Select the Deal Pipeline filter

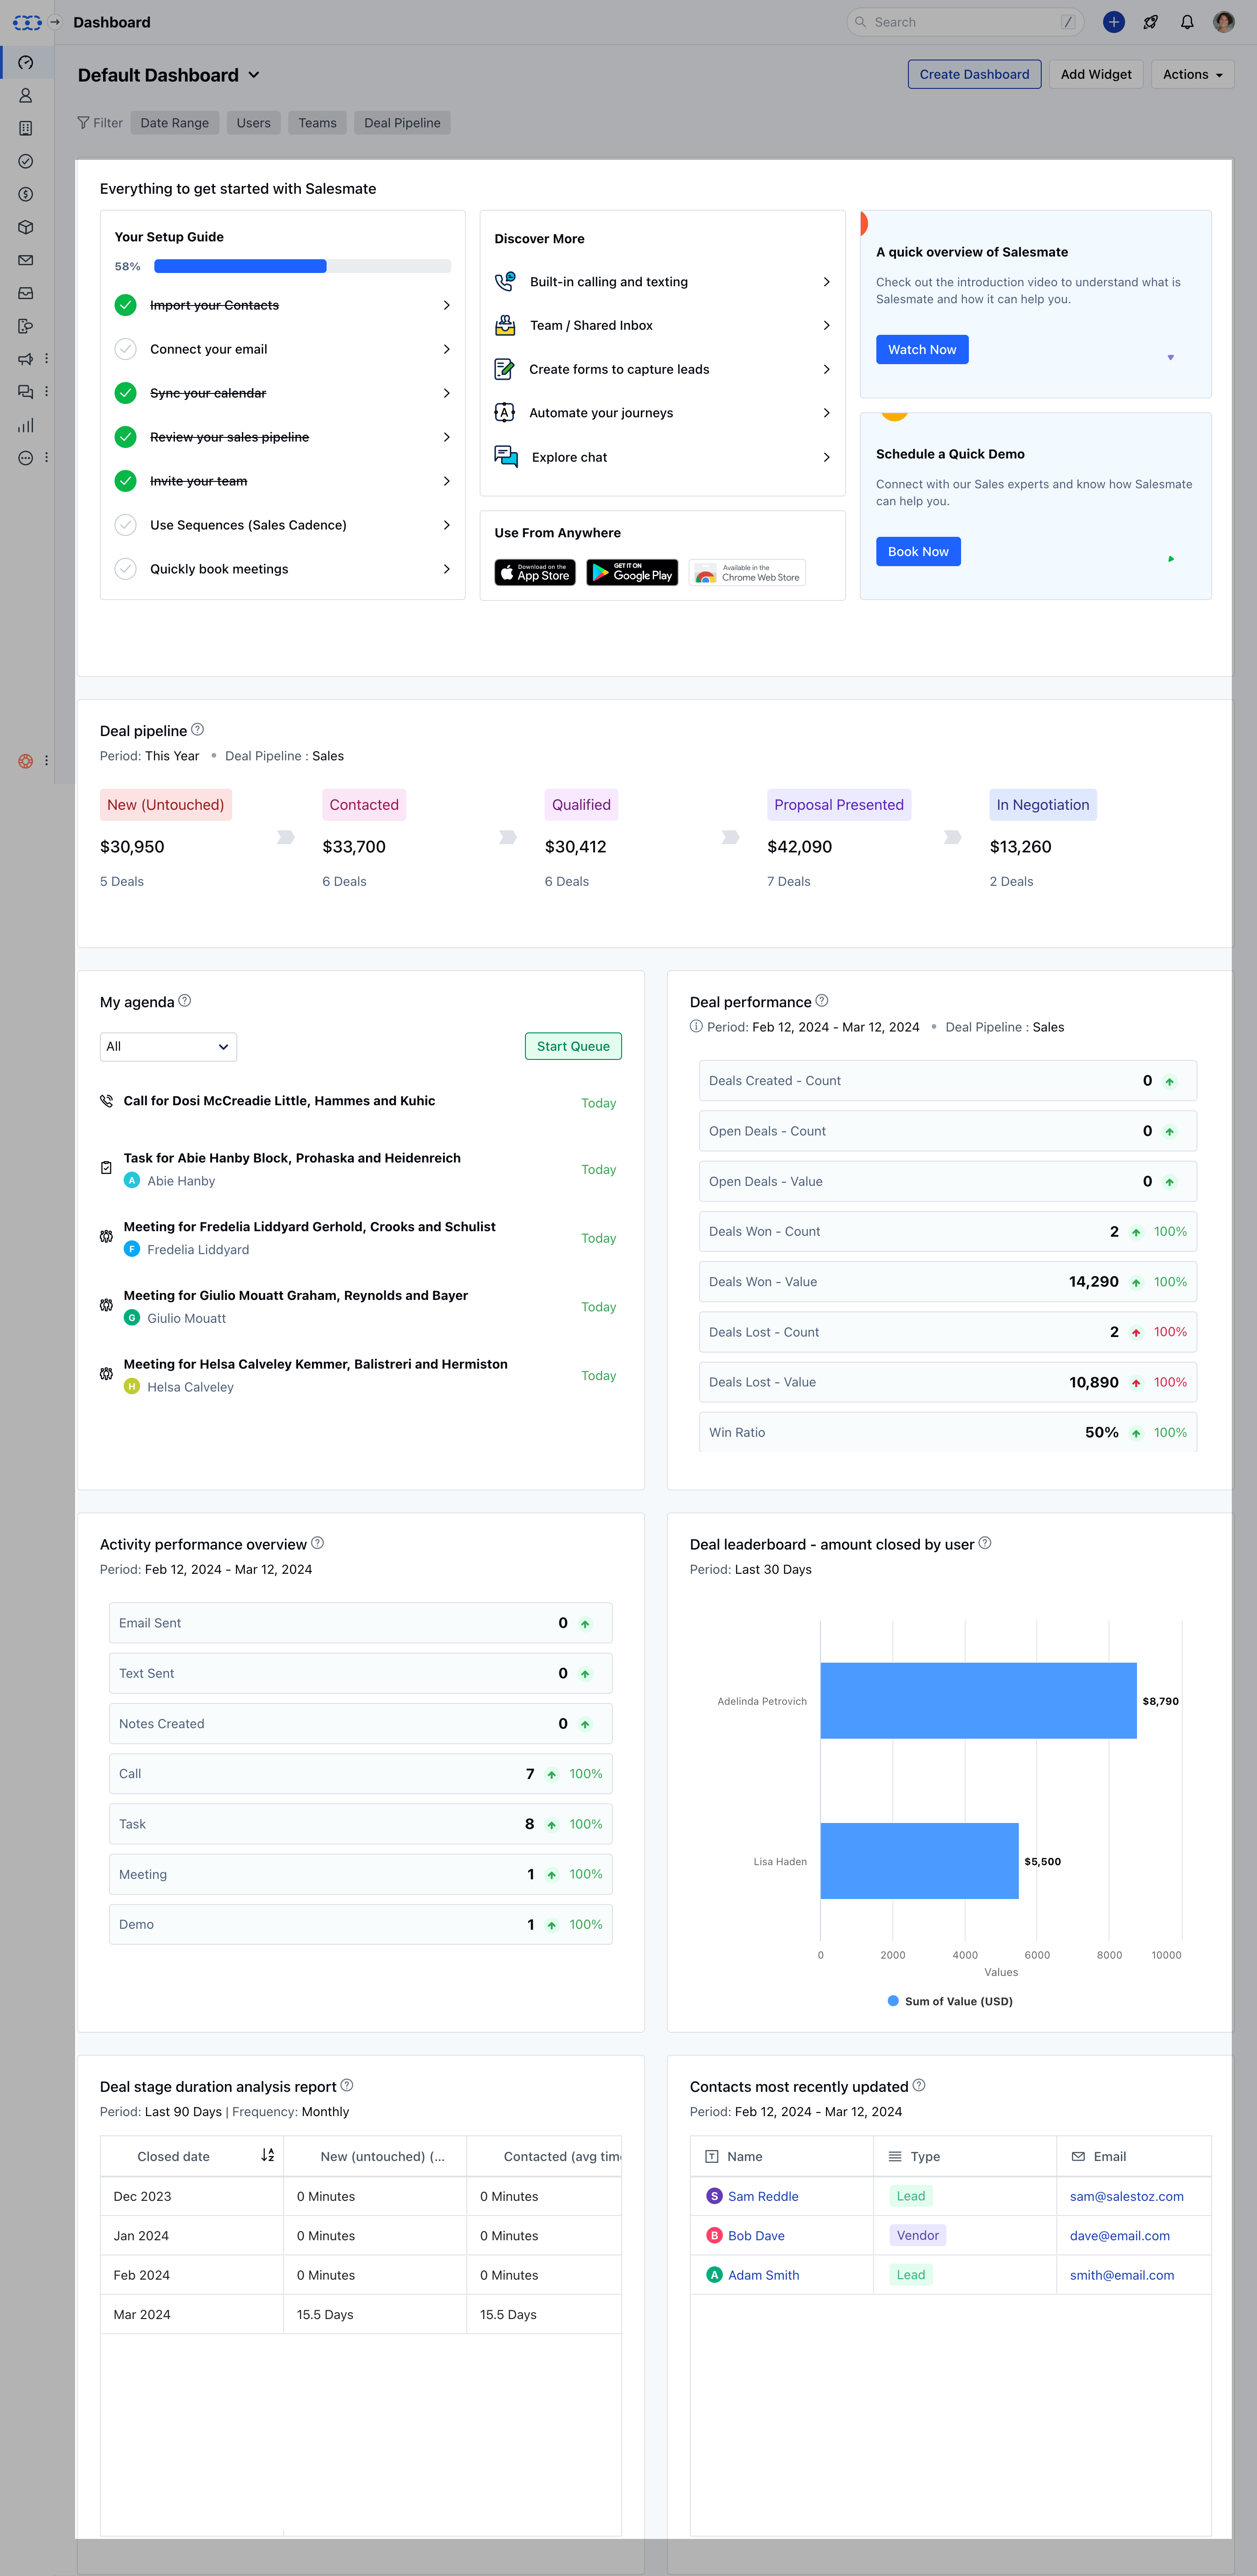click(x=402, y=123)
